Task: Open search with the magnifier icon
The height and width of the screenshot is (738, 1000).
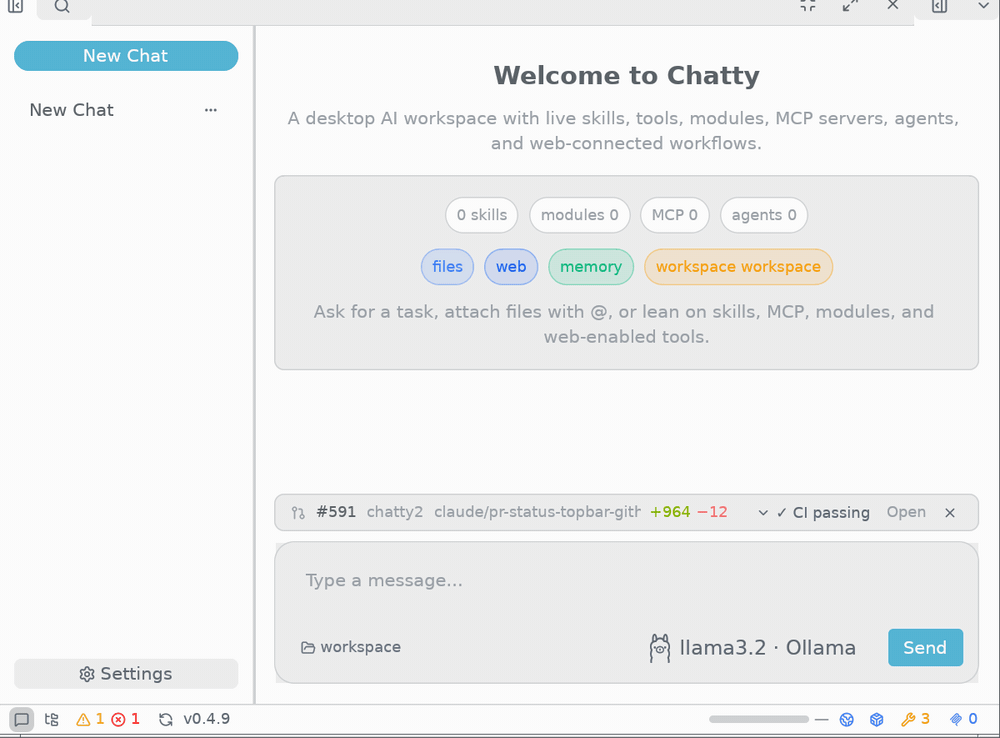Action: pos(62,6)
